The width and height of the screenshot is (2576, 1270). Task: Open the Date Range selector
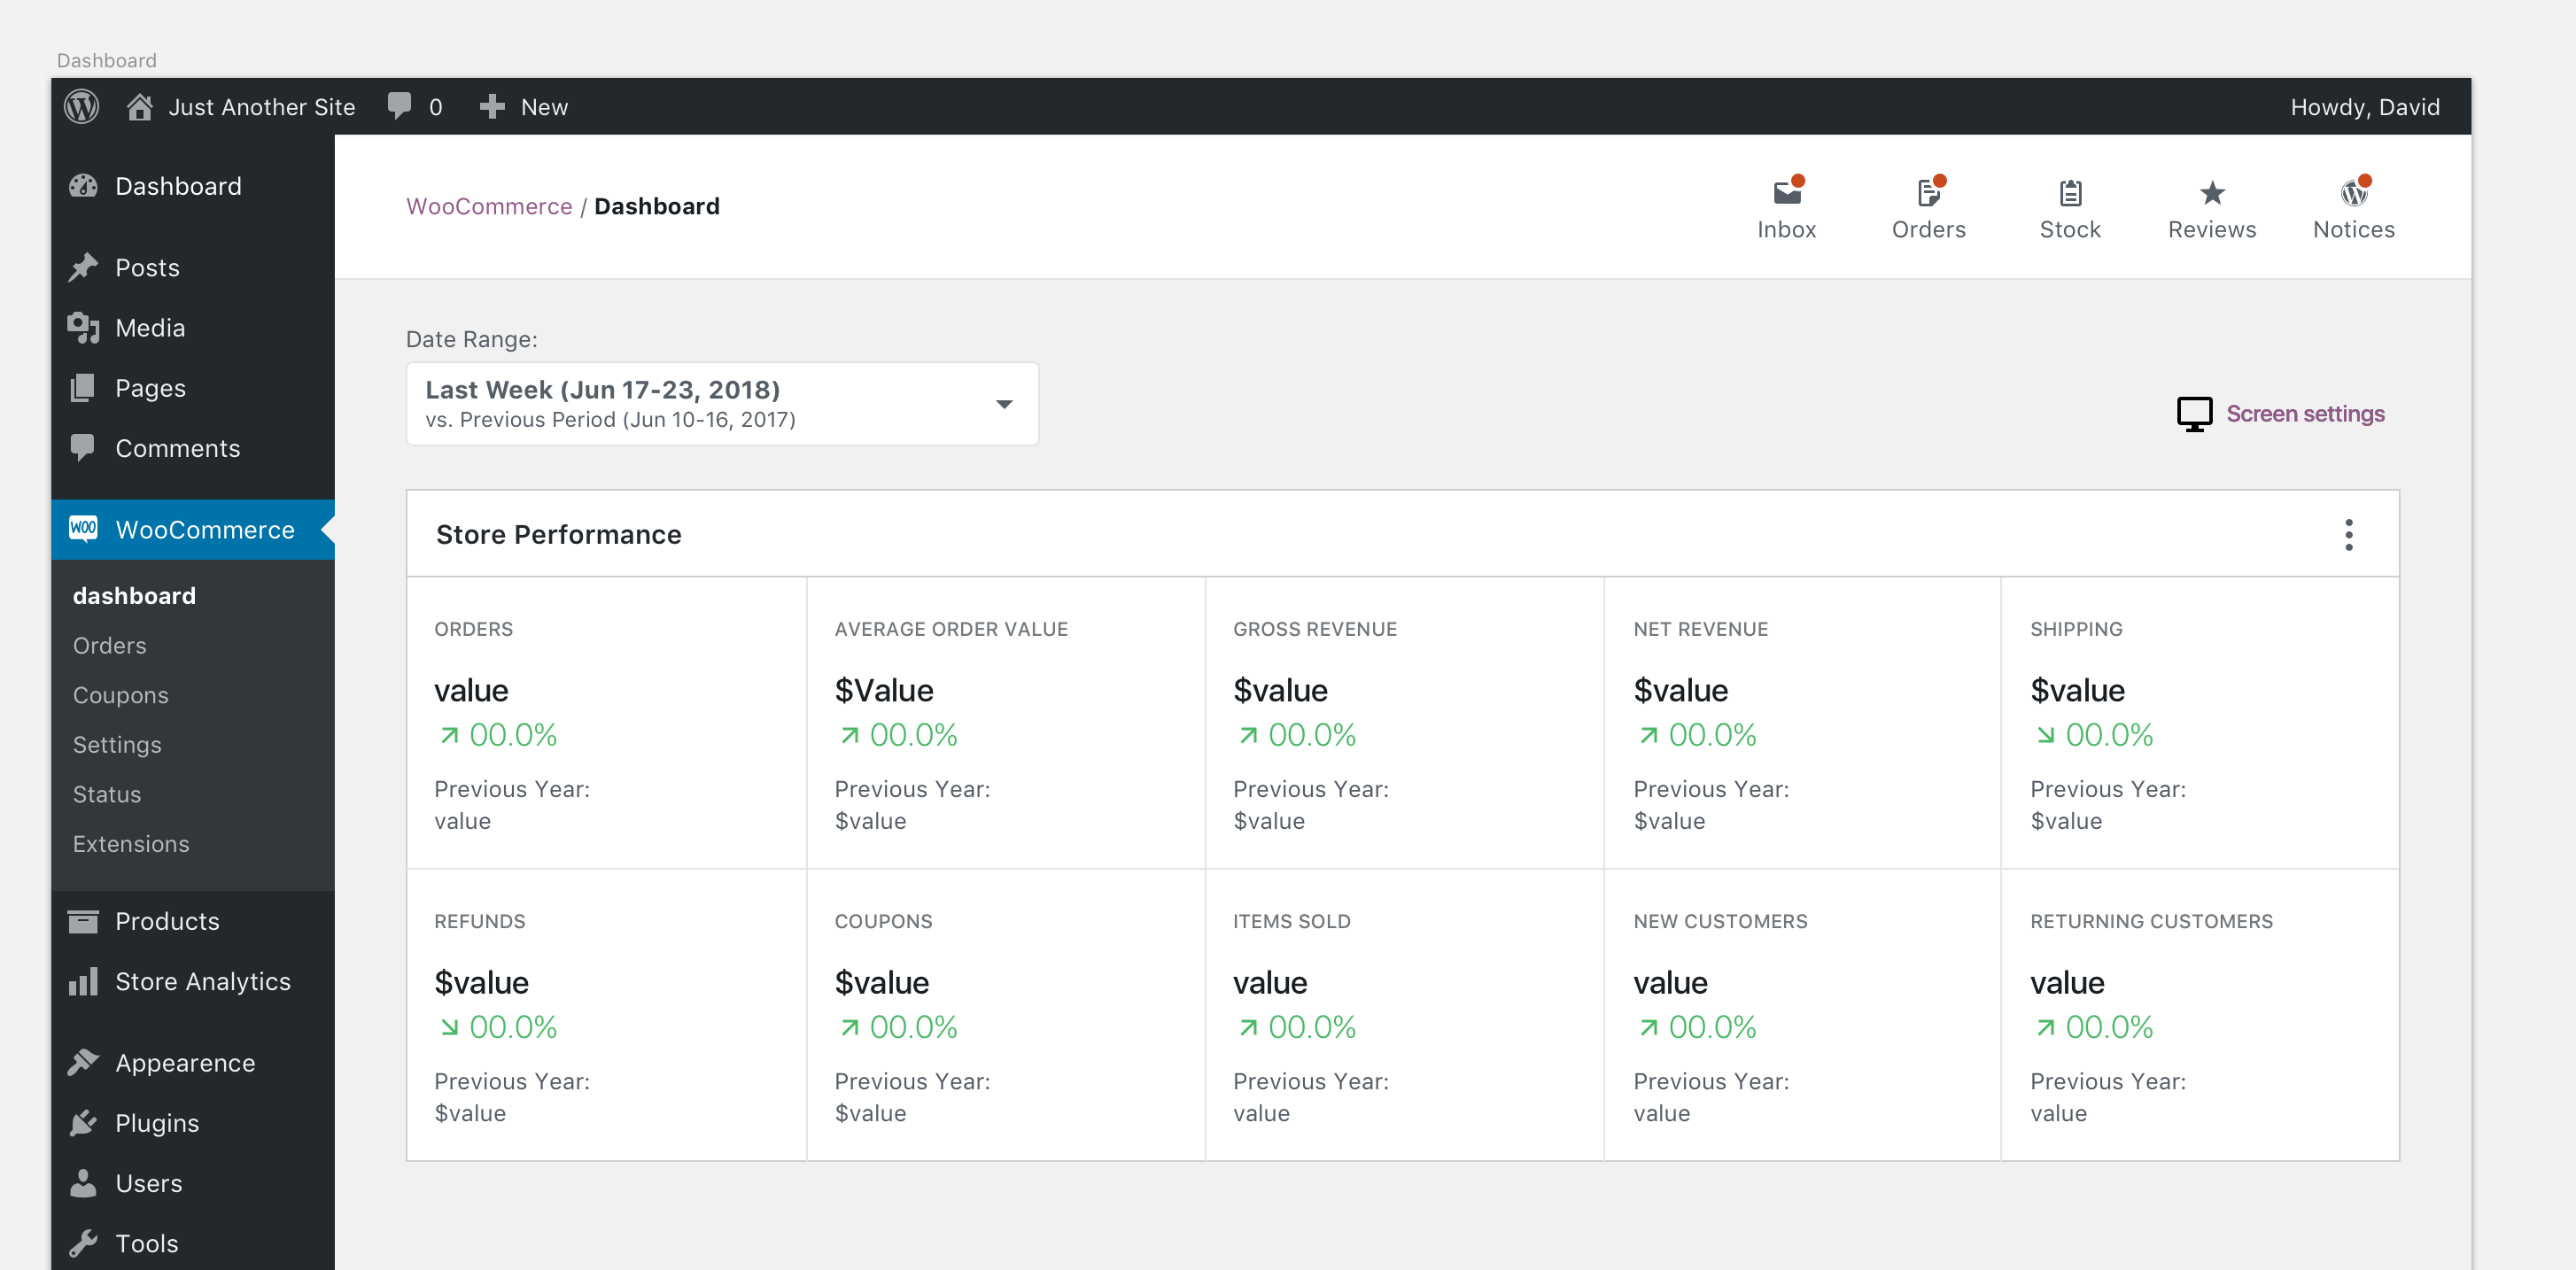coord(722,403)
